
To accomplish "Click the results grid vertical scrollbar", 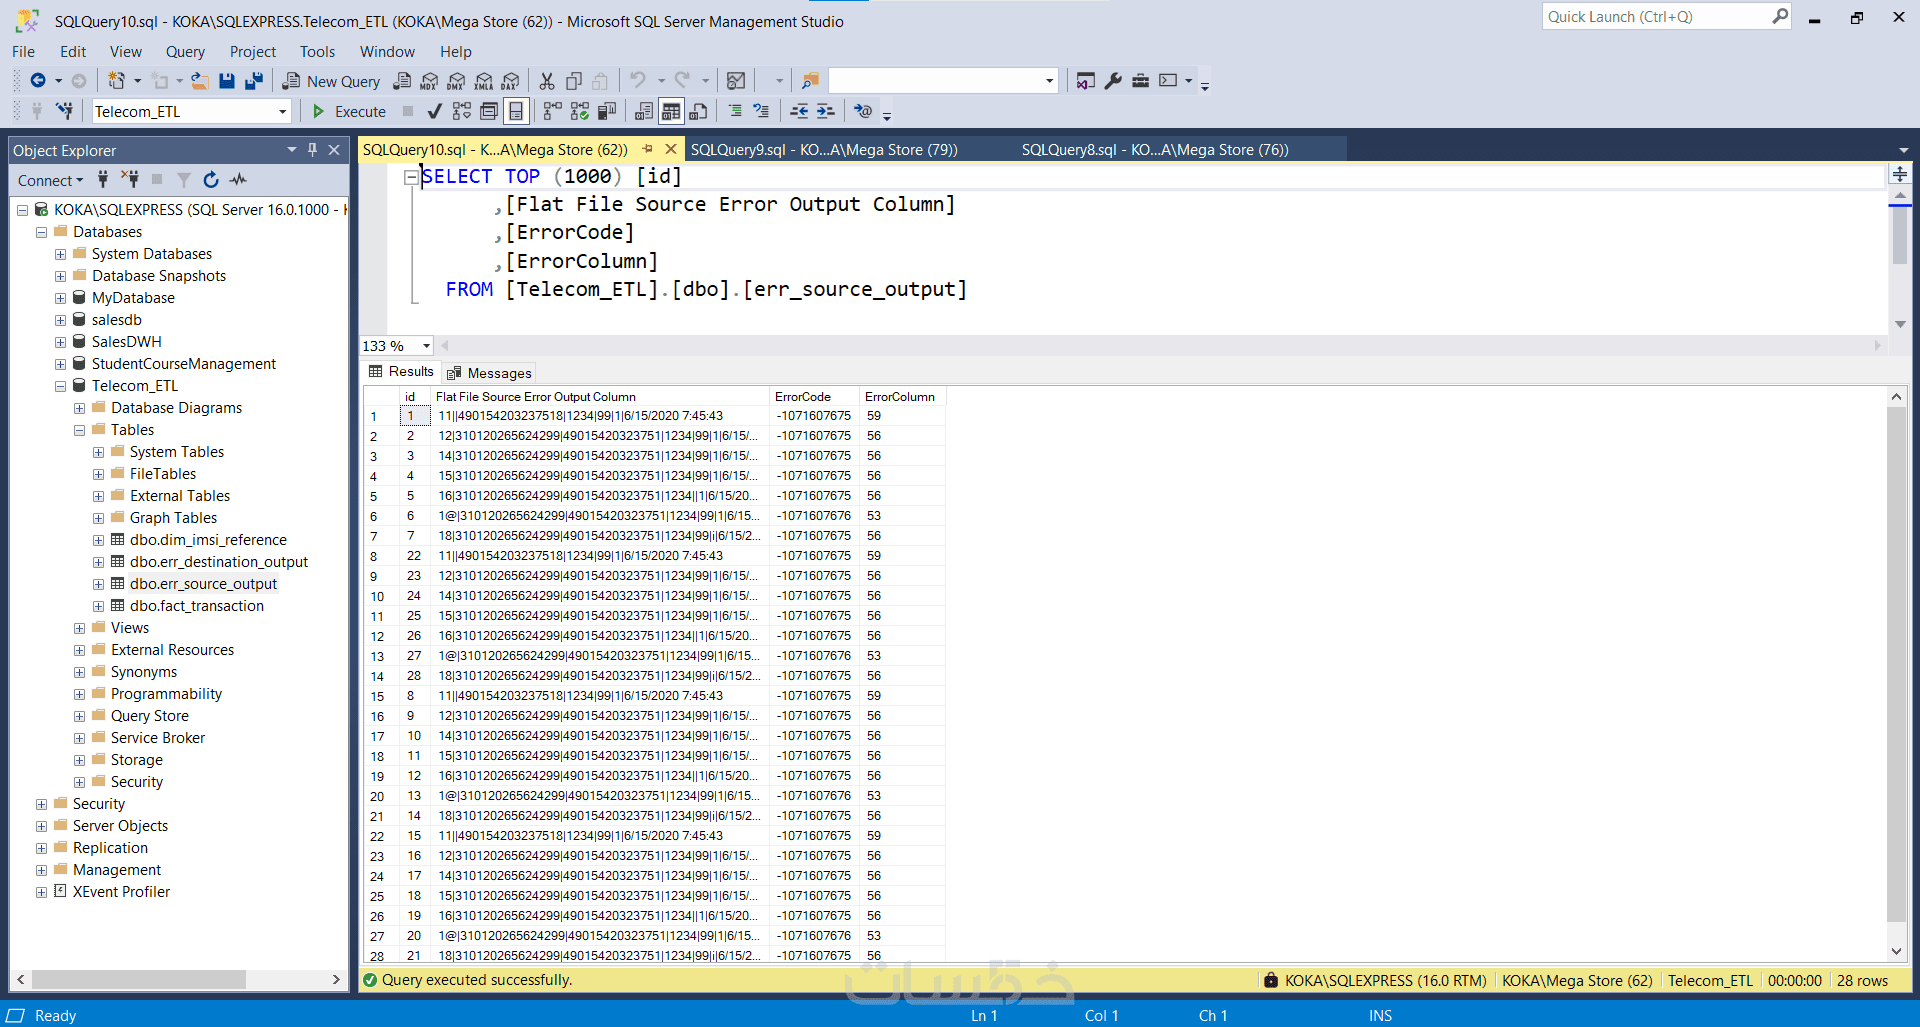I will 1896,665.
